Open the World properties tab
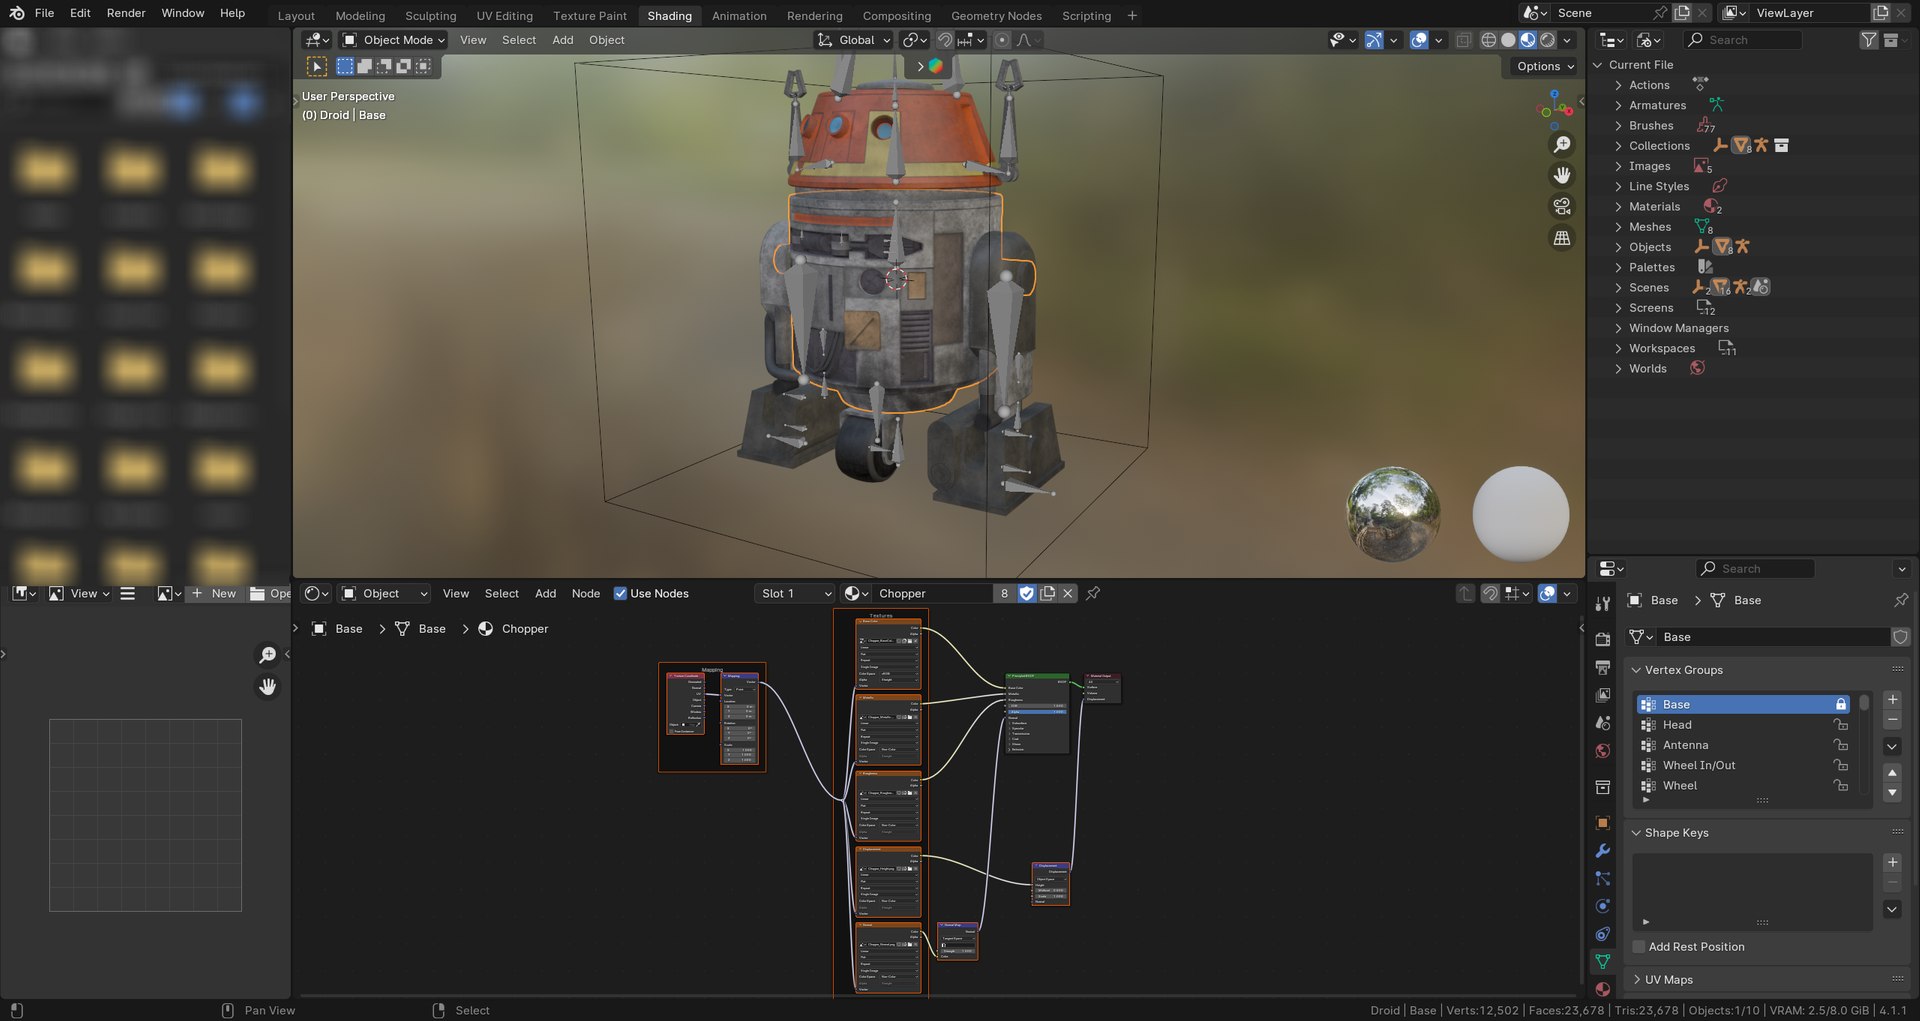1920x1021 pixels. [1603, 751]
